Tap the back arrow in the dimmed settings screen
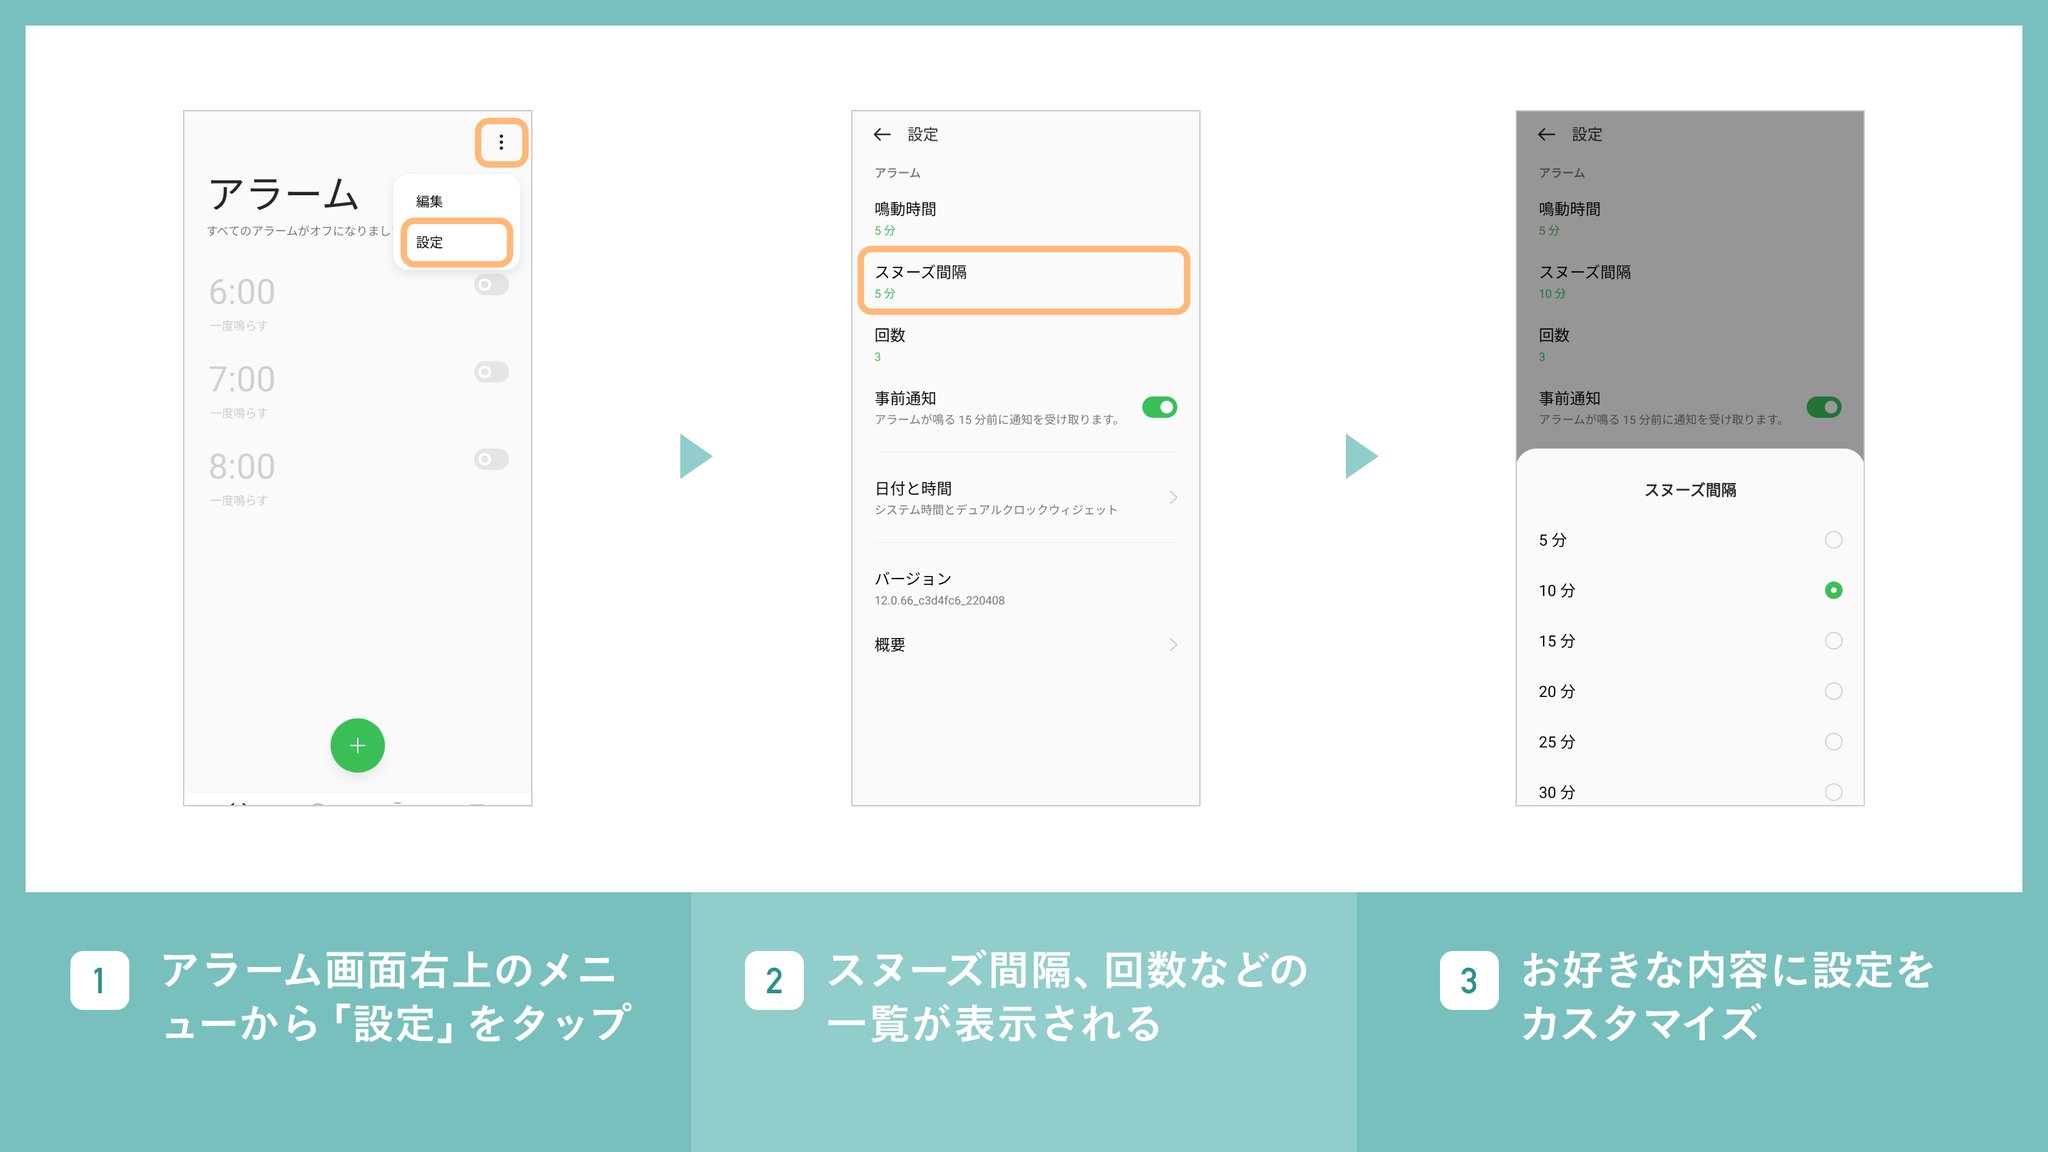The width and height of the screenshot is (2048, 1152). point(1546,134)
